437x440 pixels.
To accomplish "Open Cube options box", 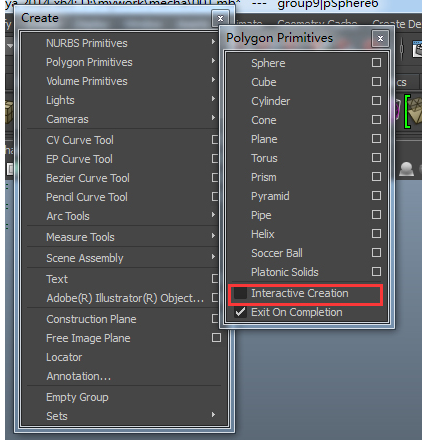I will click(376, 82).
